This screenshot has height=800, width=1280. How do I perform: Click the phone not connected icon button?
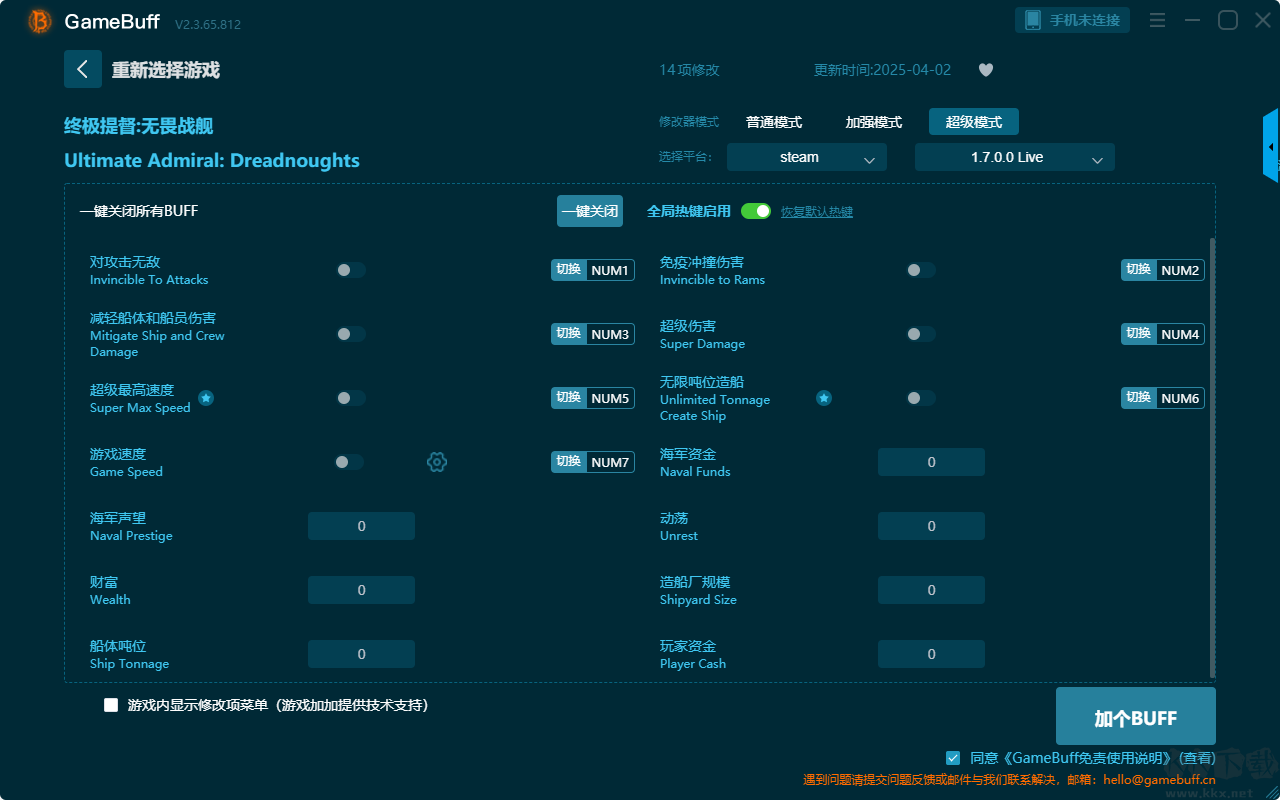tap(1073, 20)
